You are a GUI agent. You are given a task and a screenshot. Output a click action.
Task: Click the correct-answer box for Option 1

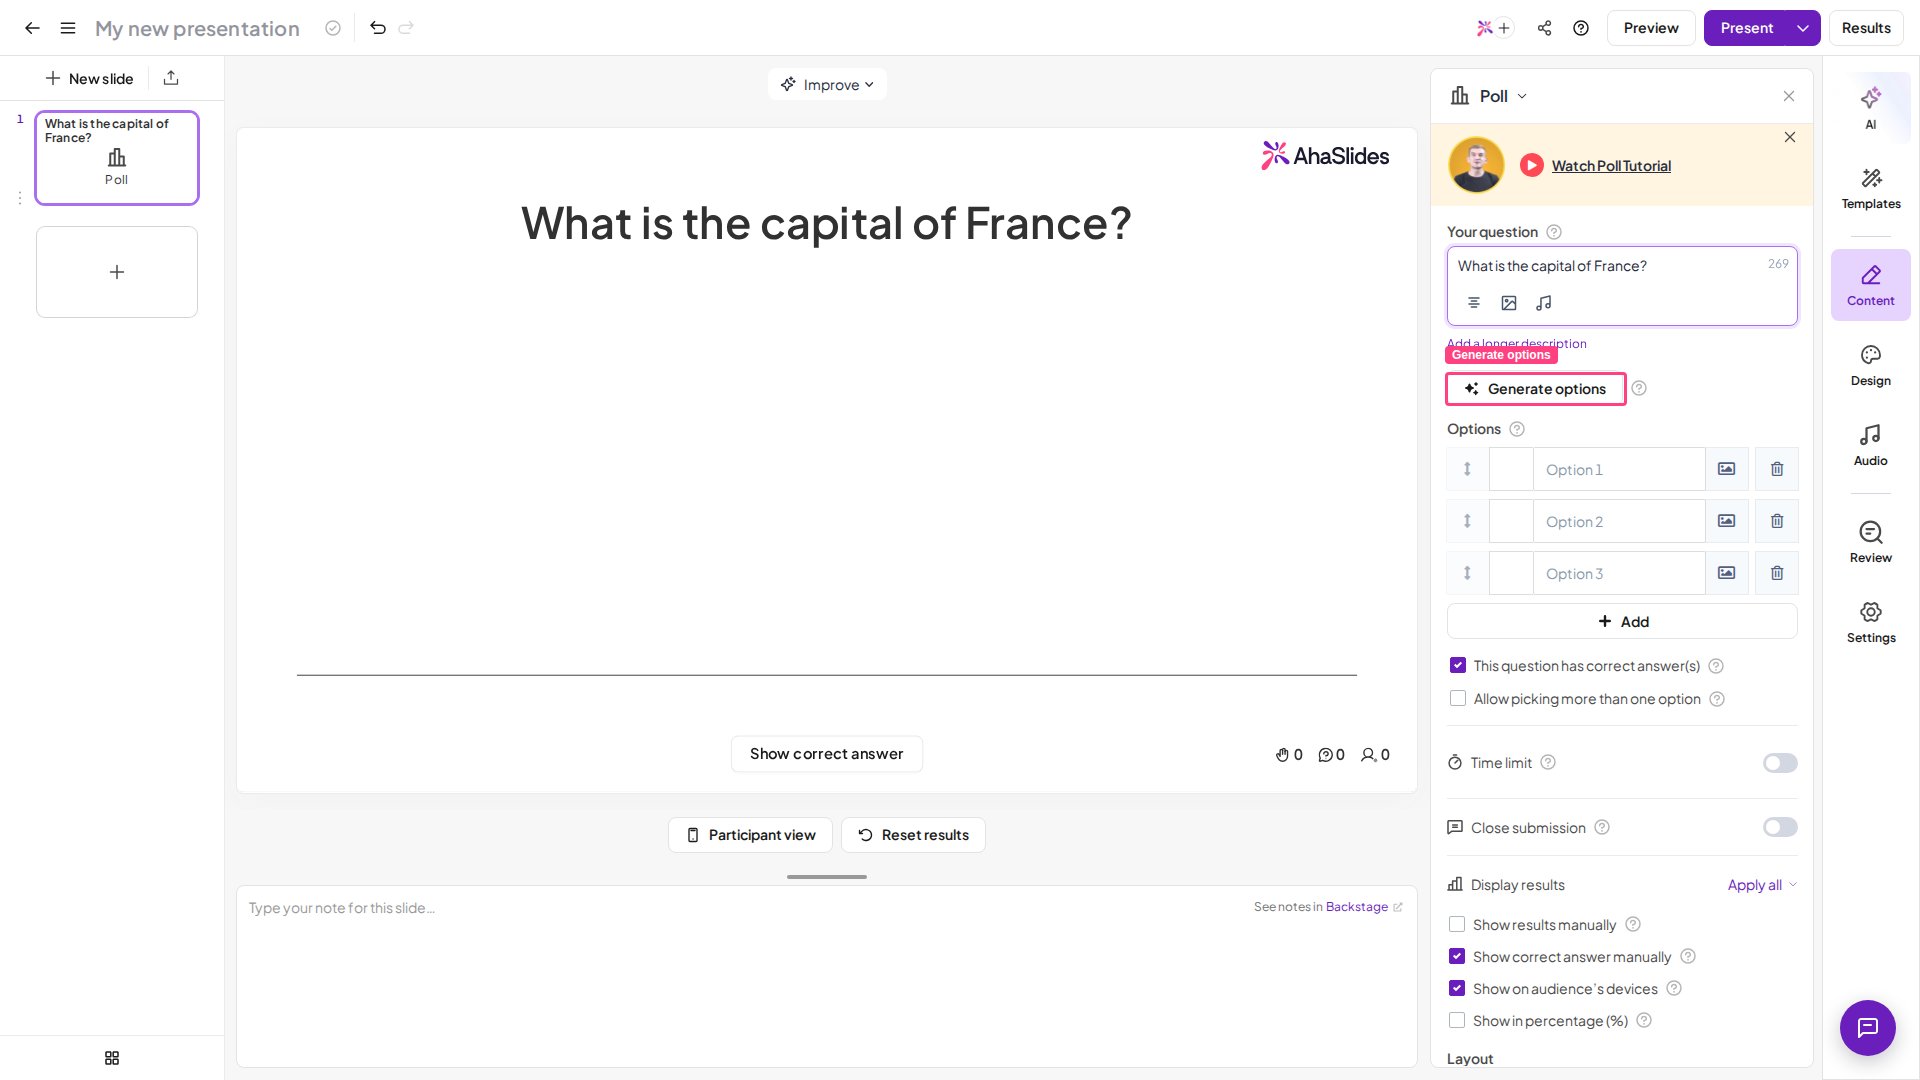[x=1511, y=469]
